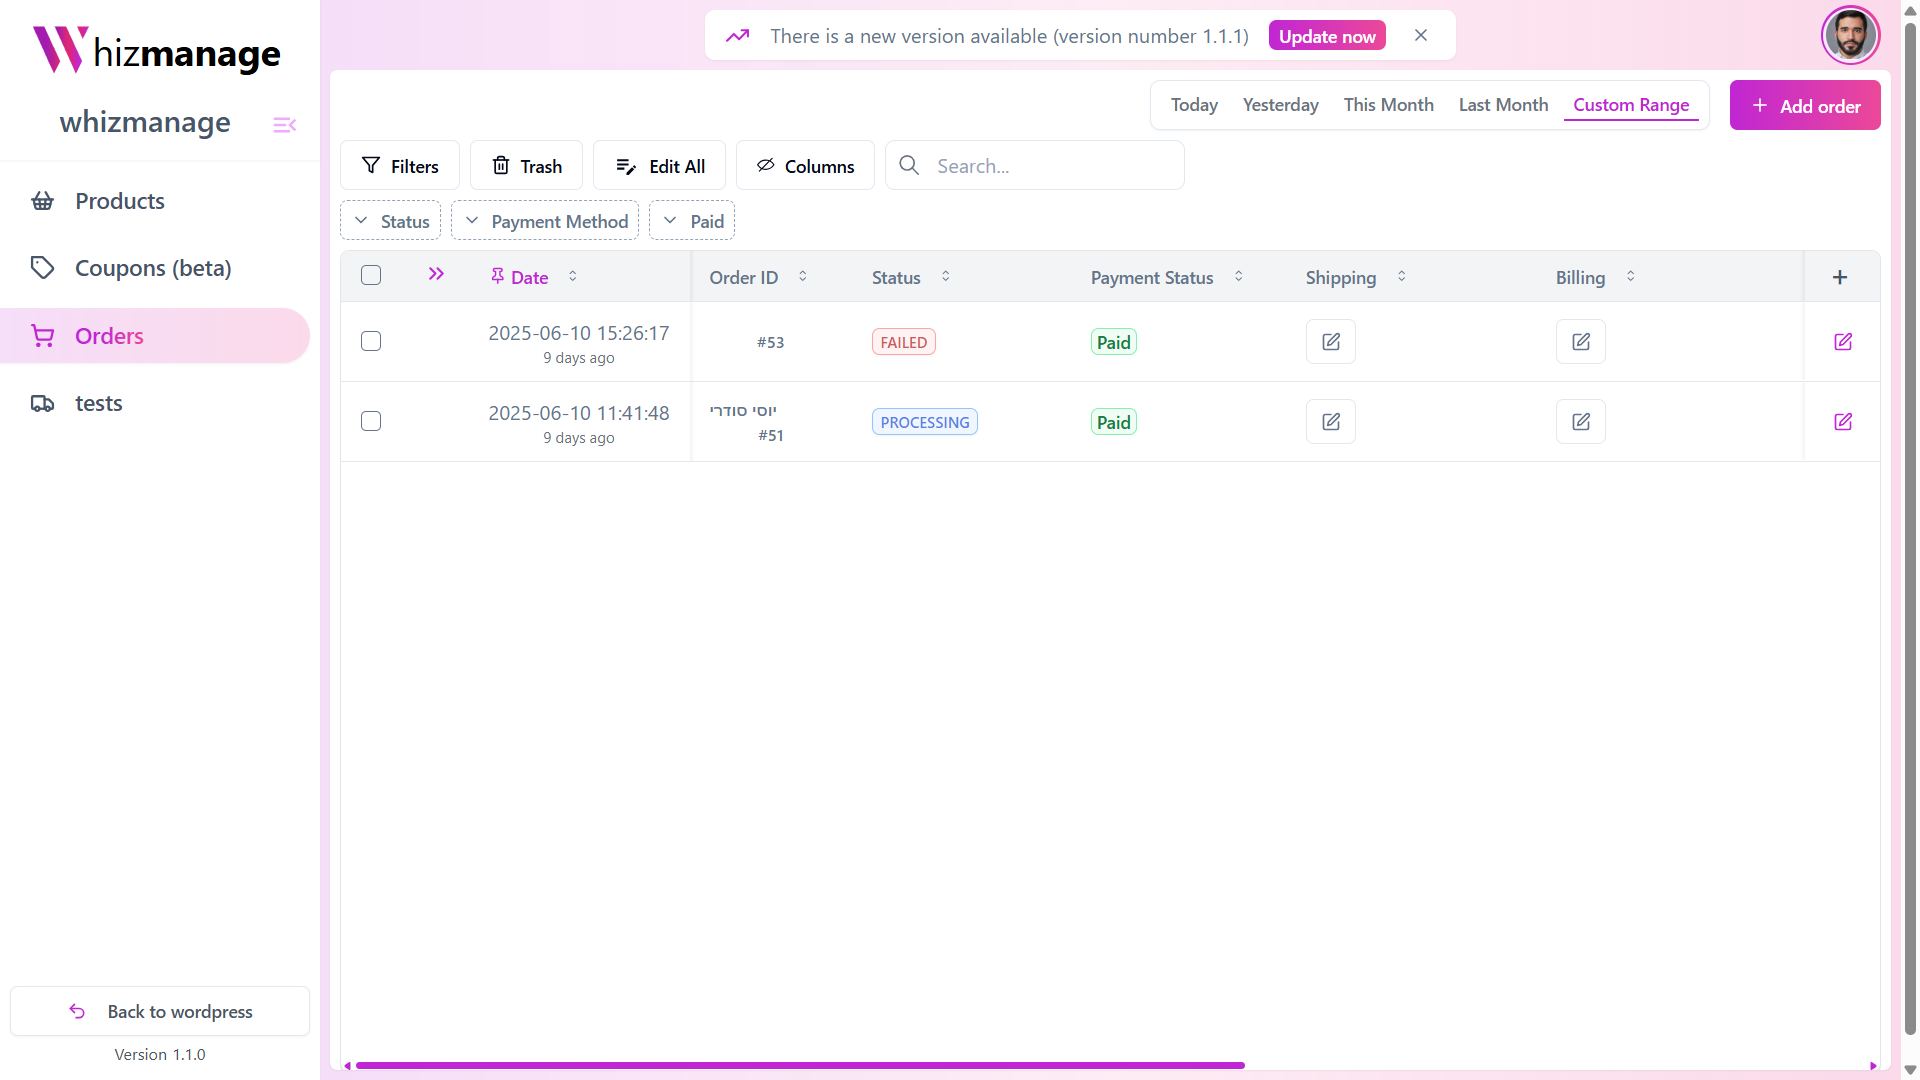This screenshot has height=1080, width=1920.
Task: Click the expand columns double-chevron icon
Action: coord(436,274)
